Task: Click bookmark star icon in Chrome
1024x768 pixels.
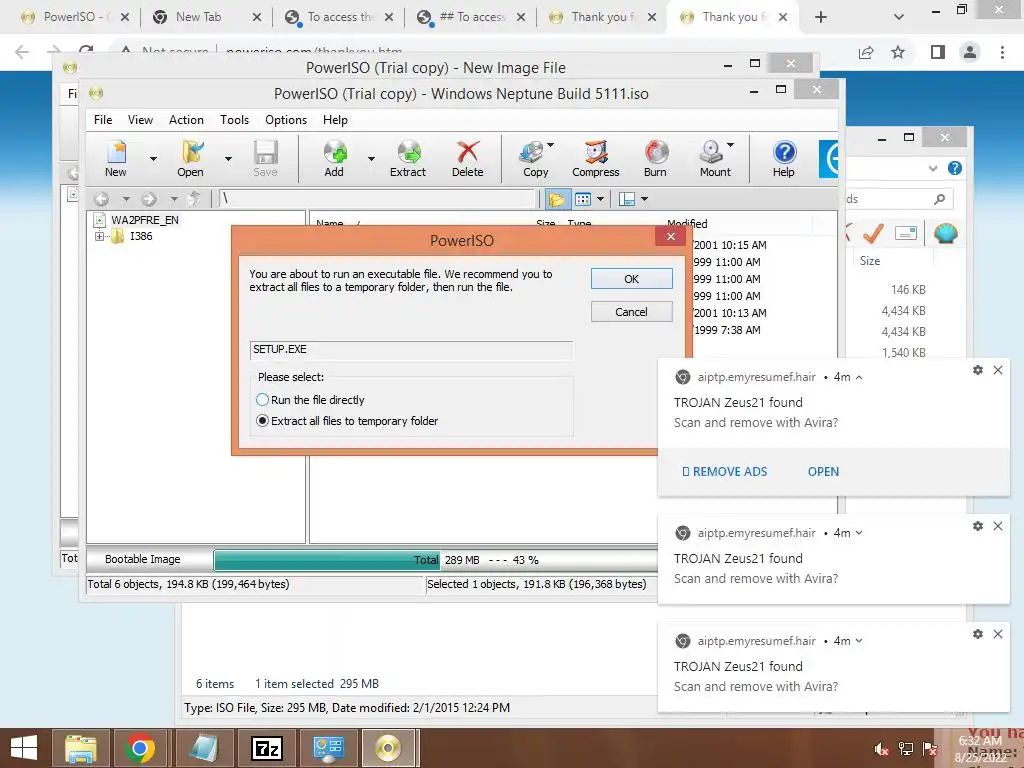Action: 898,52
